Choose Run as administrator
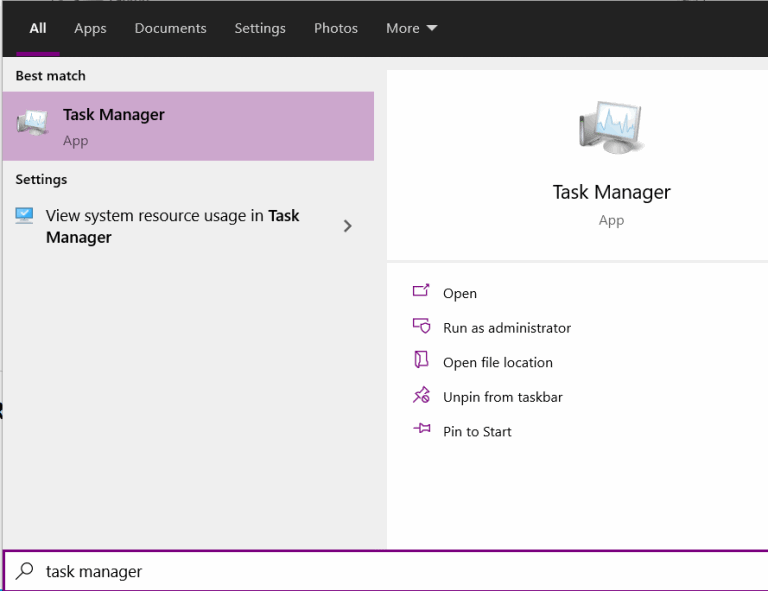 [507, 328]
